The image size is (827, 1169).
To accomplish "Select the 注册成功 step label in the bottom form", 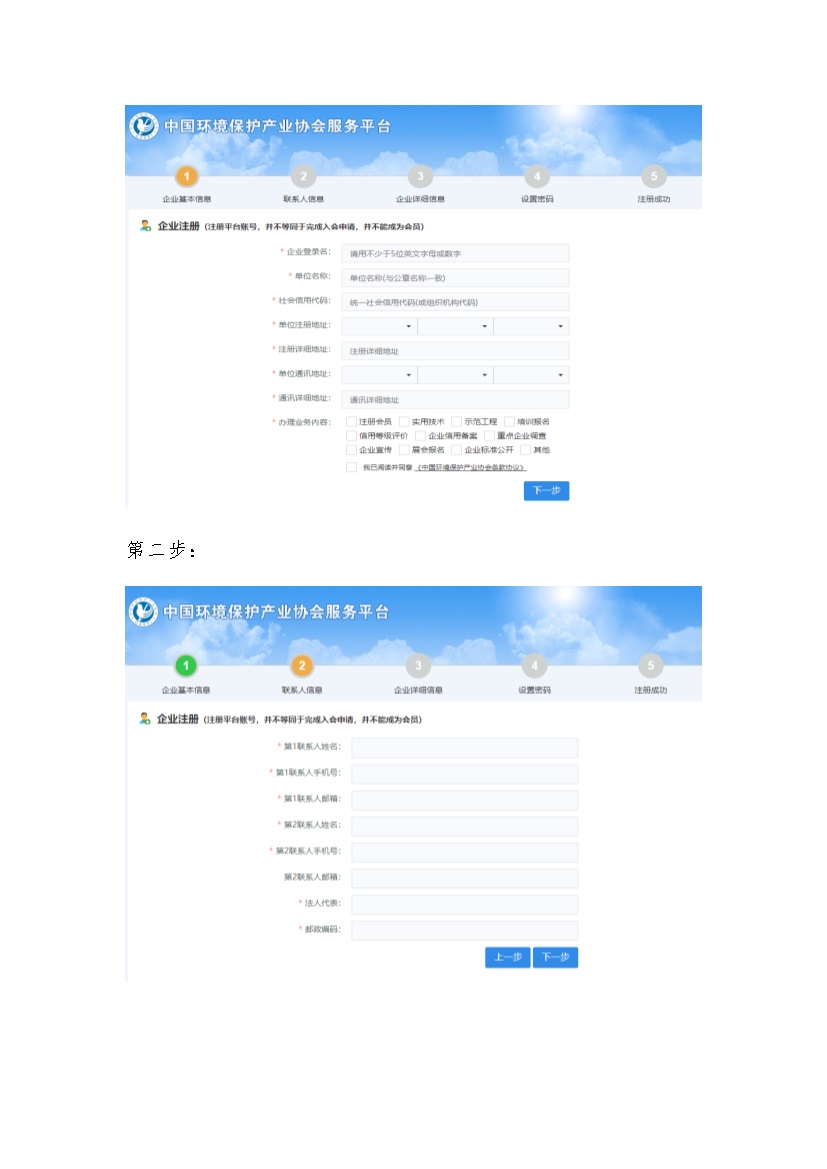I will pyautogui.click(x=650, y=690).
